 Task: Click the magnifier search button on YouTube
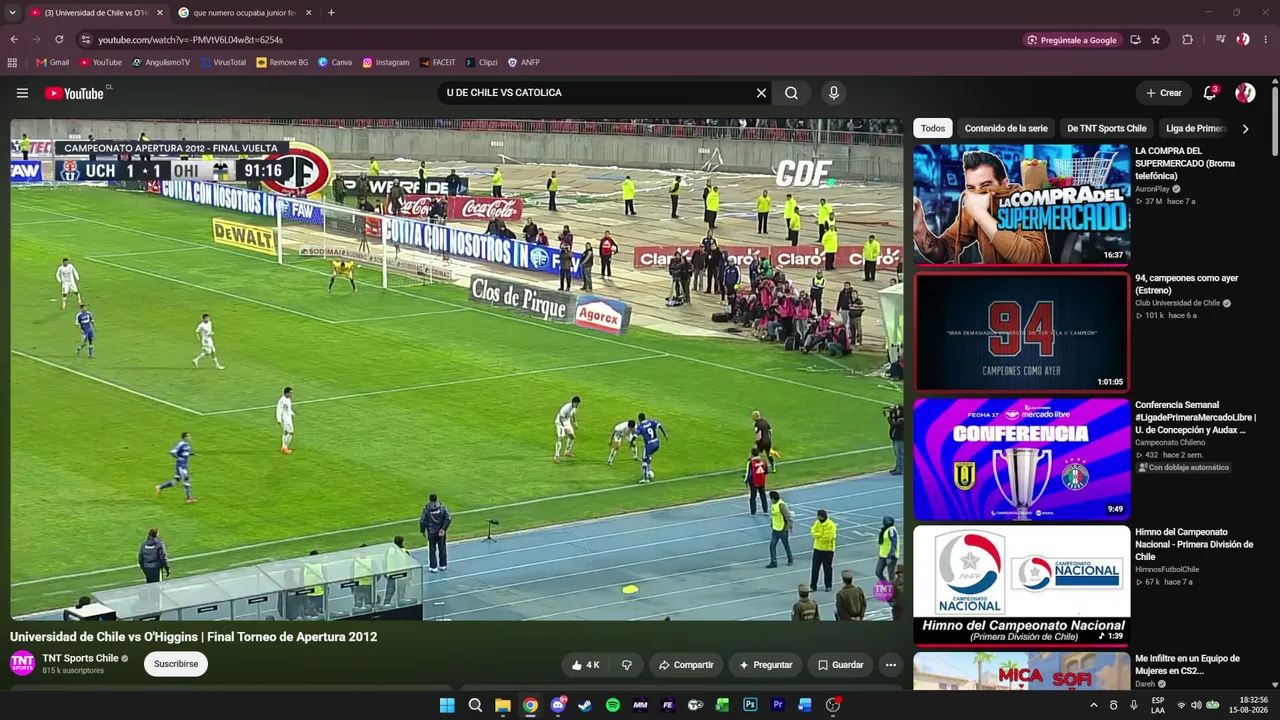point(791,93)
